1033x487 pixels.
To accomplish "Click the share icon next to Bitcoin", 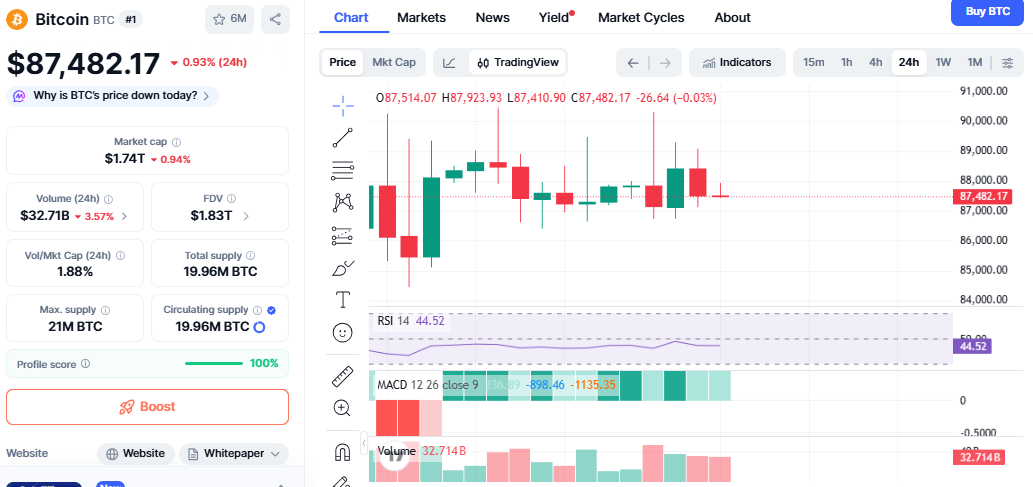I will click(x=275, y=19).
